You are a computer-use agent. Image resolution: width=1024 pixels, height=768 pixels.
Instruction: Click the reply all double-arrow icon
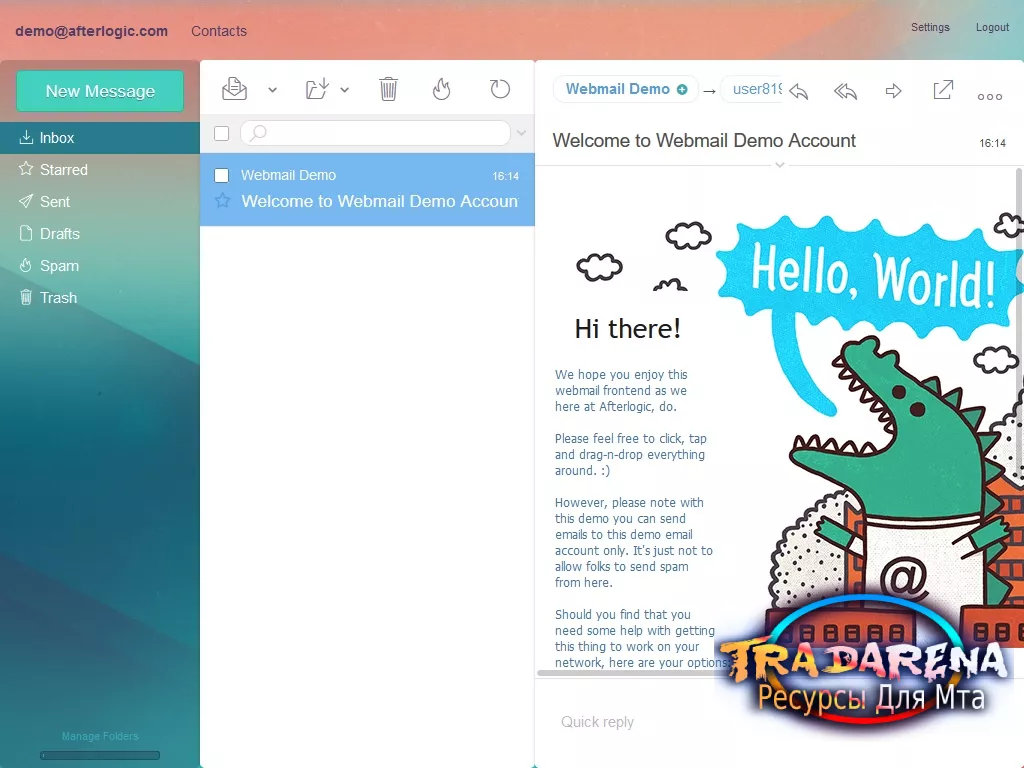tap(846, 91)
